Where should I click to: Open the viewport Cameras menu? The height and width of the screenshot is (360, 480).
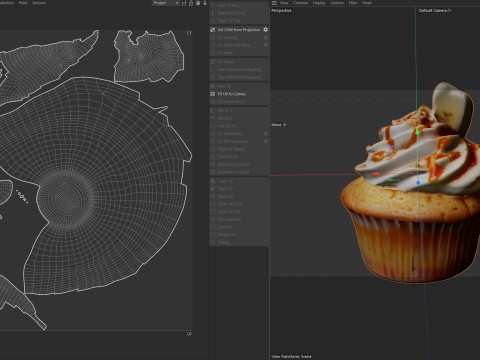(300, 3)
